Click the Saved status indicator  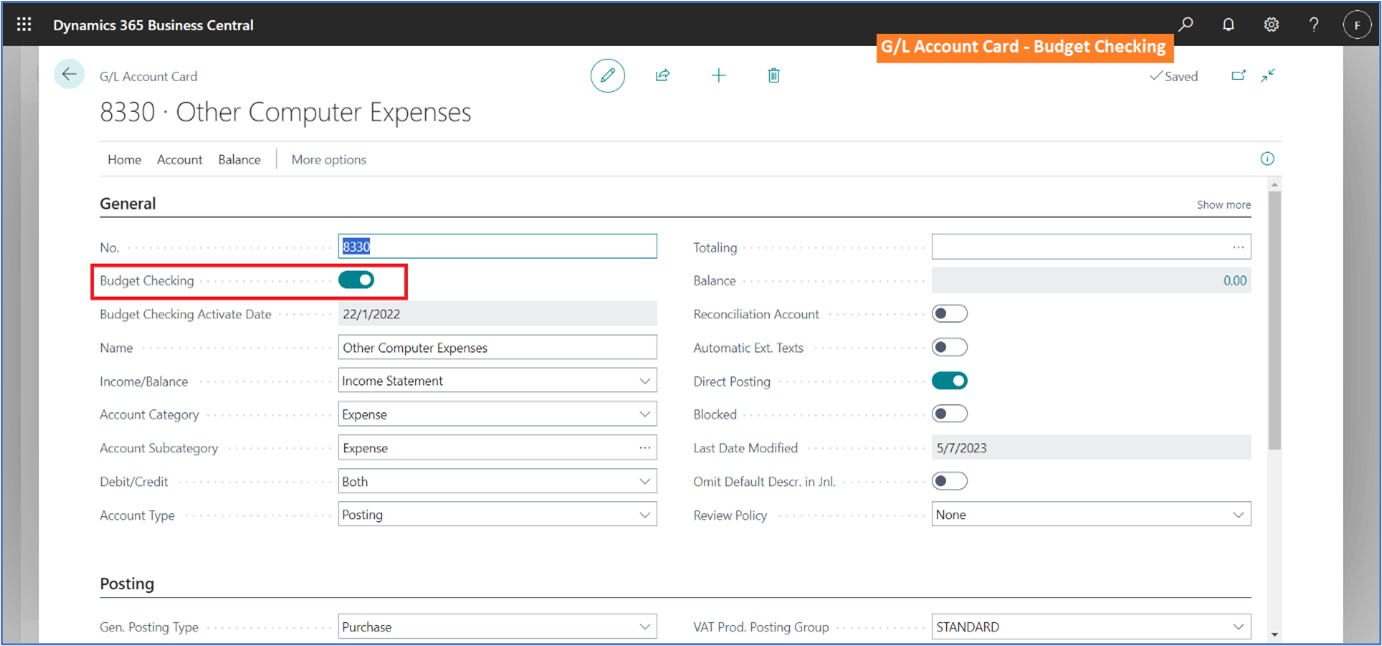pos(1174,76)
